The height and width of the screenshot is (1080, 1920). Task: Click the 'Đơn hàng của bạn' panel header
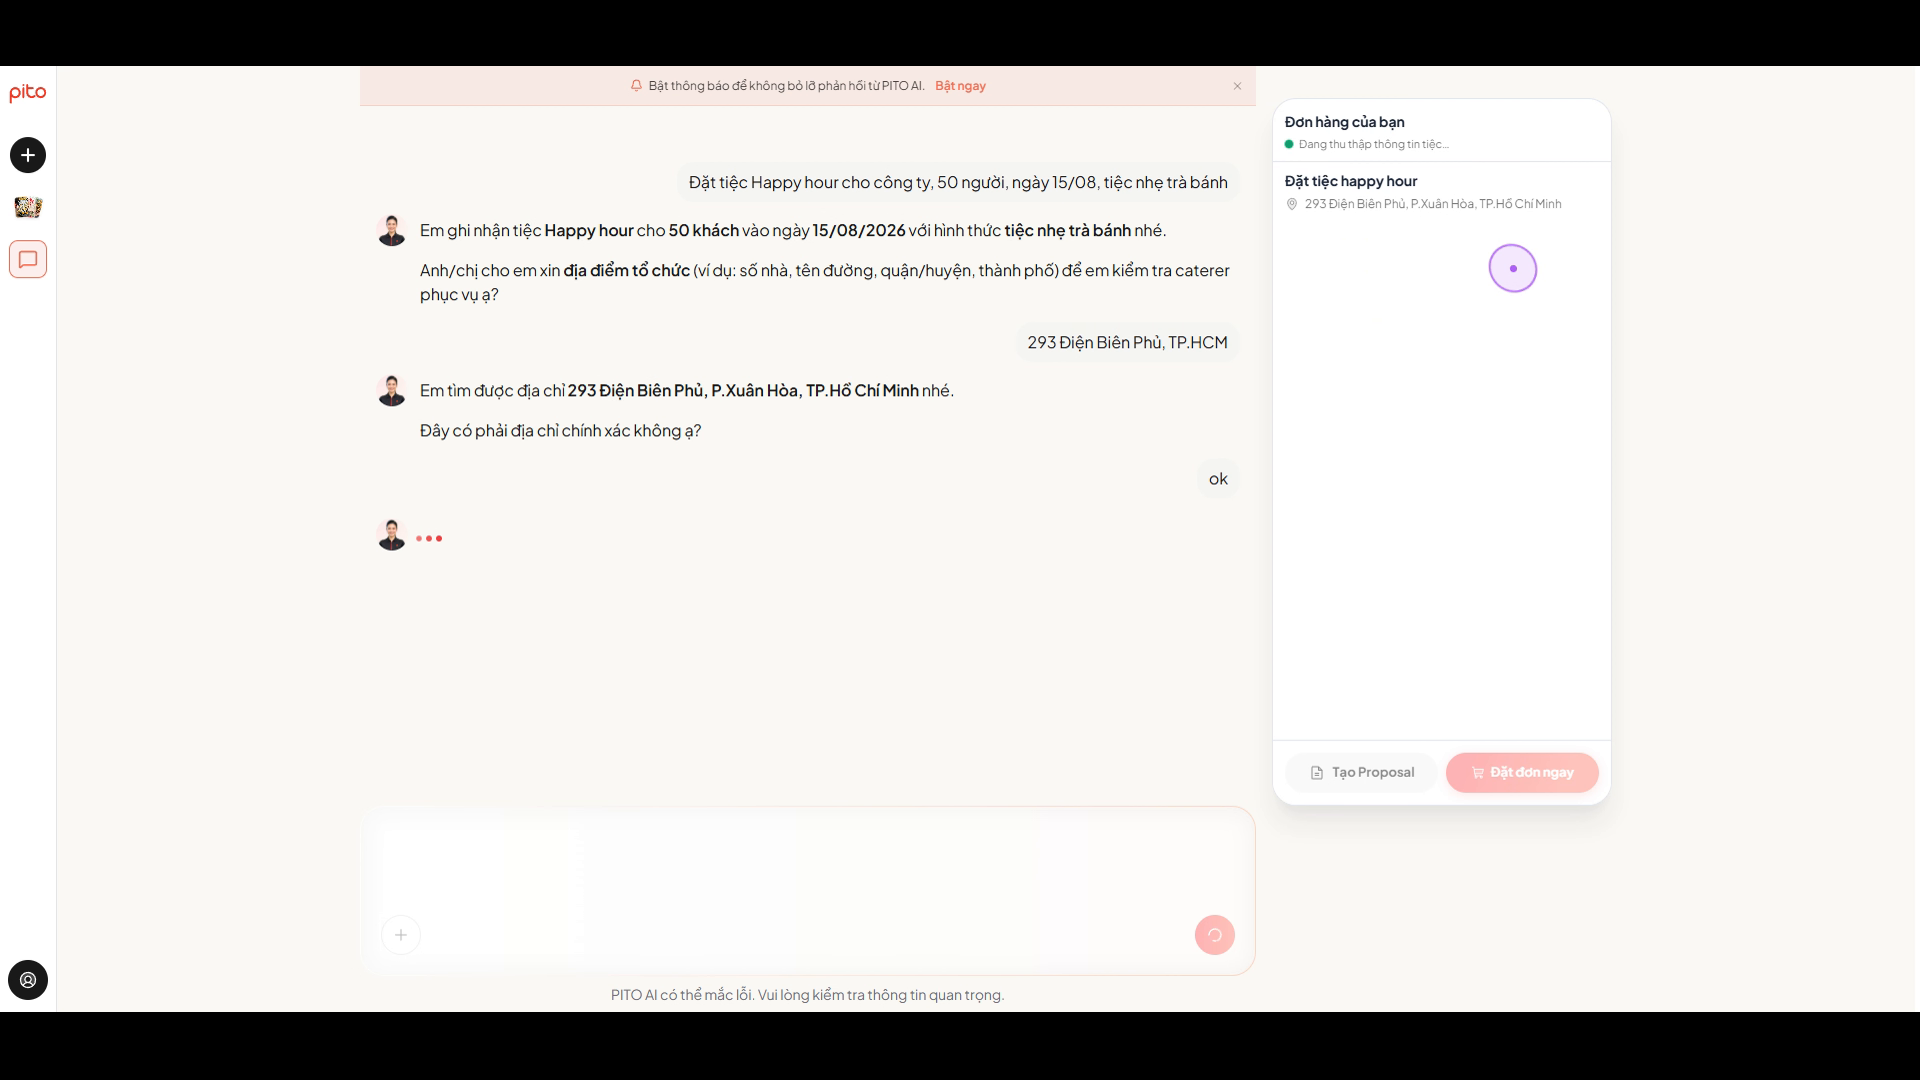coord(1344,122)
